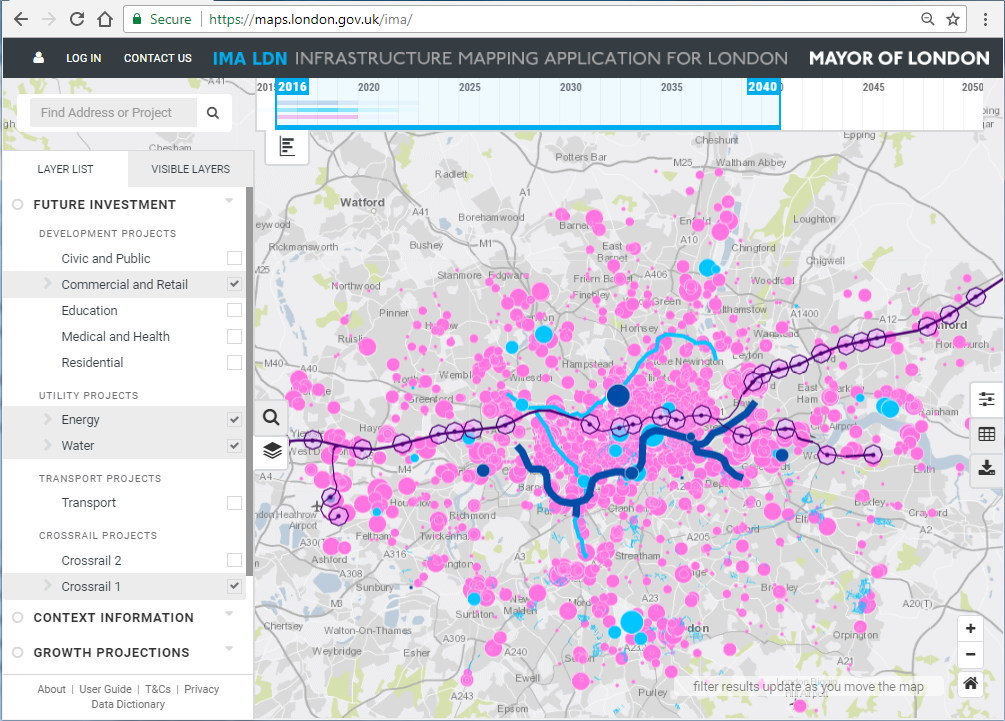Open the Contact Us menu item
Viewport: 1005px width, 721px height.
157,58
